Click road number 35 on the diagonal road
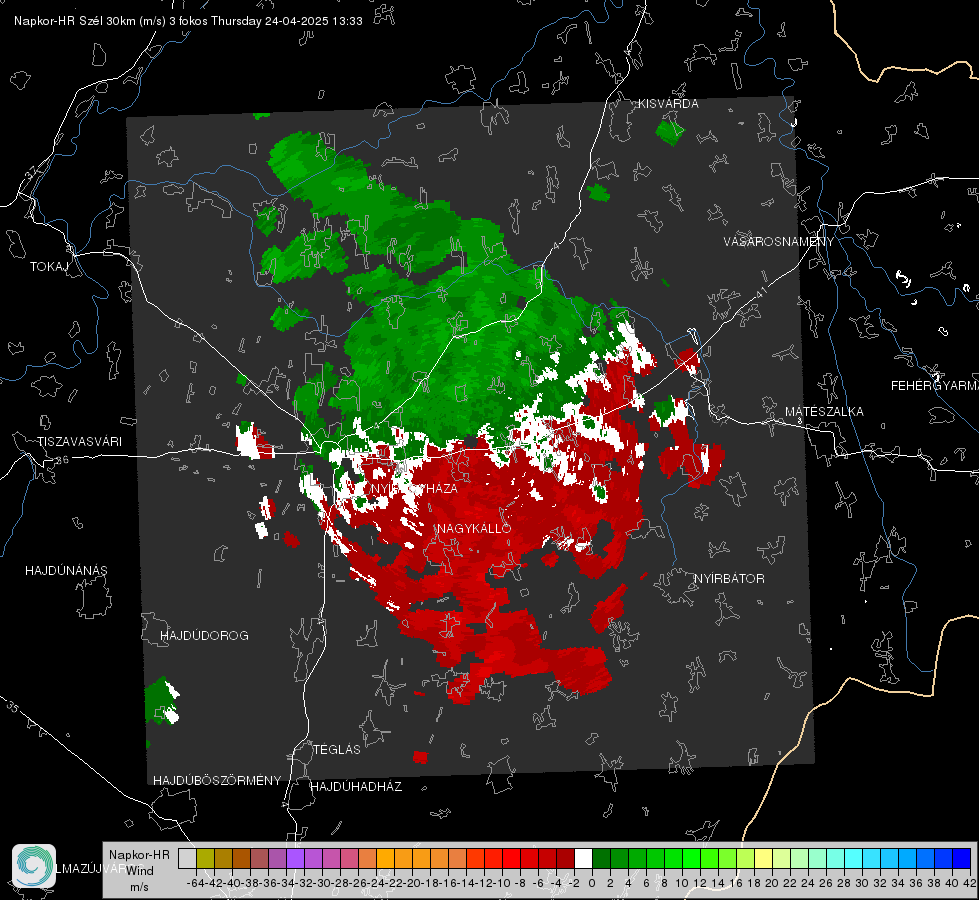 12,707
